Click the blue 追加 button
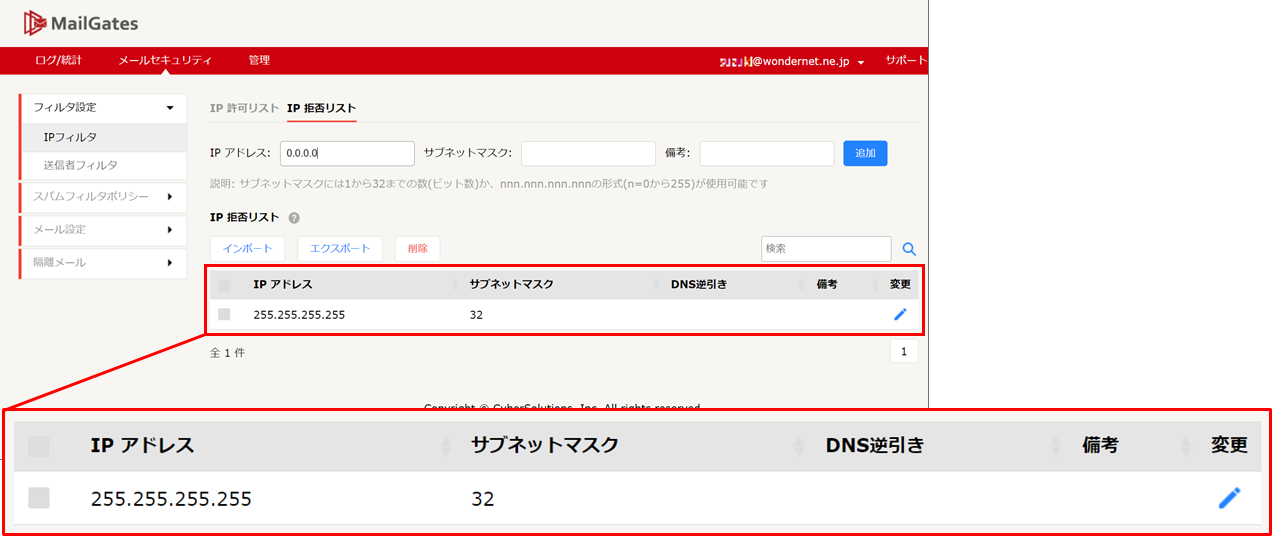This screenshot has width=1276, height=539. 865,153
